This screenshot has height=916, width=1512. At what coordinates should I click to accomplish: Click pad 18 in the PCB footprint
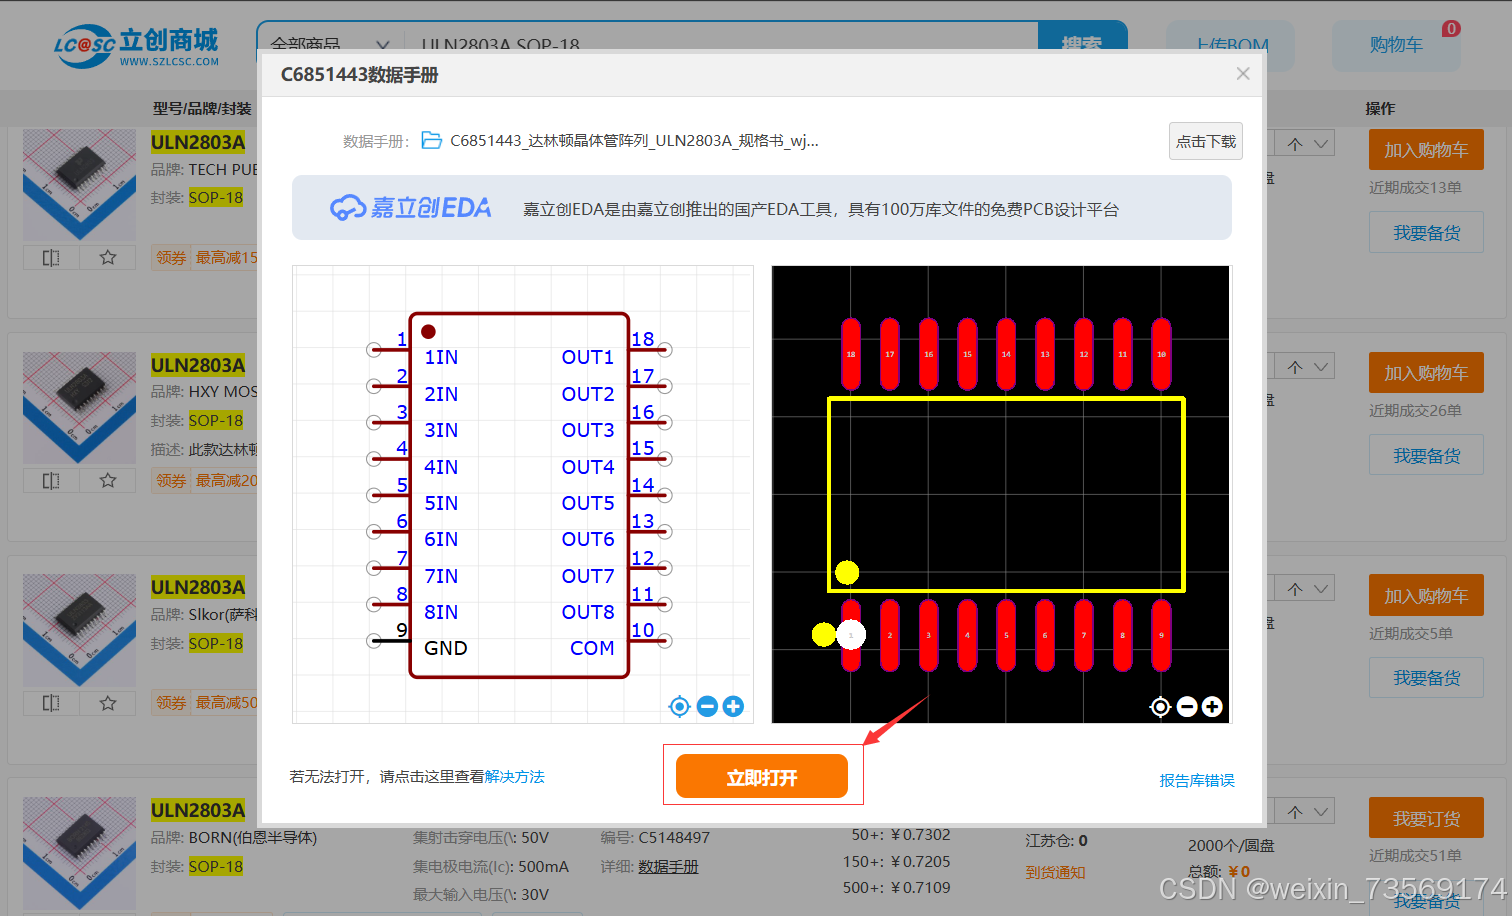(x=851, y=354)
